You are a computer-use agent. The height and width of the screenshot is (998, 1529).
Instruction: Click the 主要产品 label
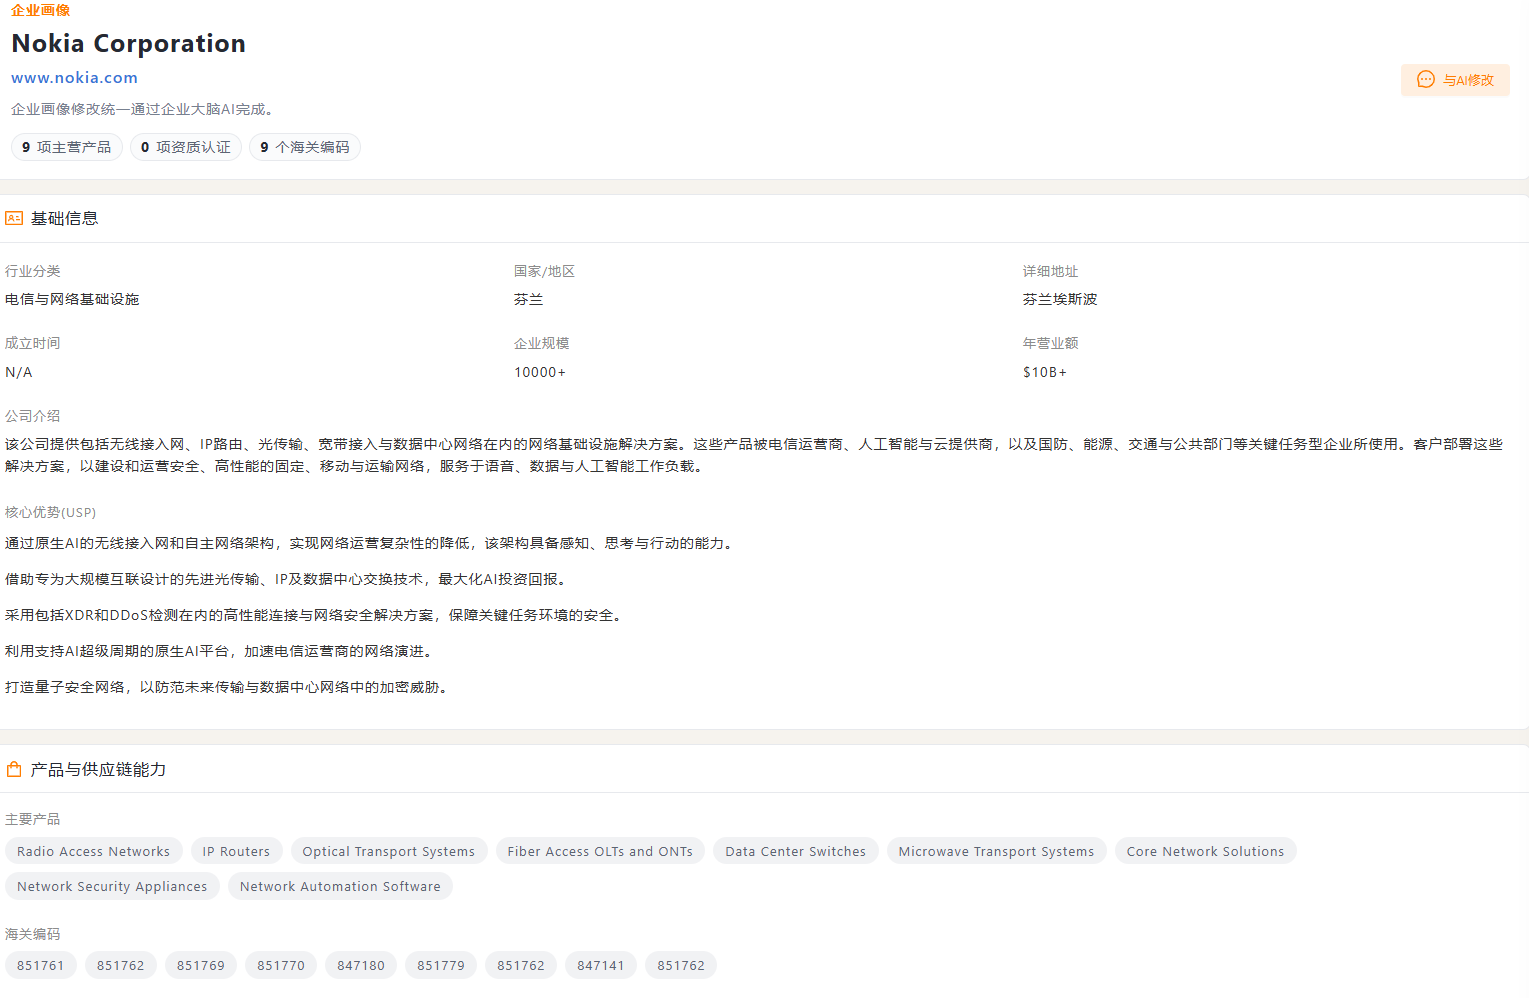pyautogui.click(x=33, y=819)
